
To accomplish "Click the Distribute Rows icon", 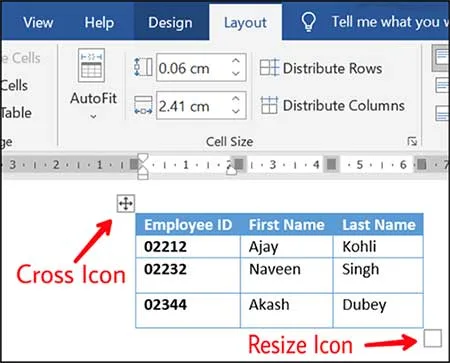I will (269, 68).
